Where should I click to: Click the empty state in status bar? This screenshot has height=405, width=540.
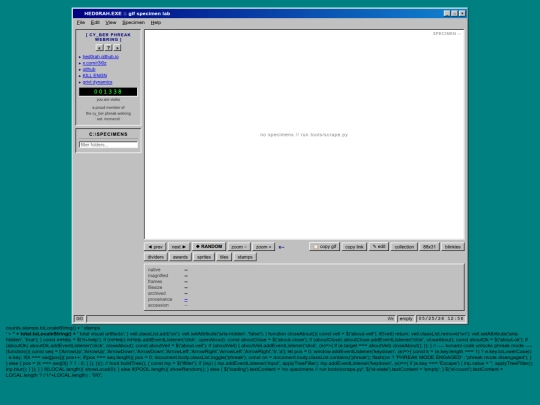click(406, 319)
